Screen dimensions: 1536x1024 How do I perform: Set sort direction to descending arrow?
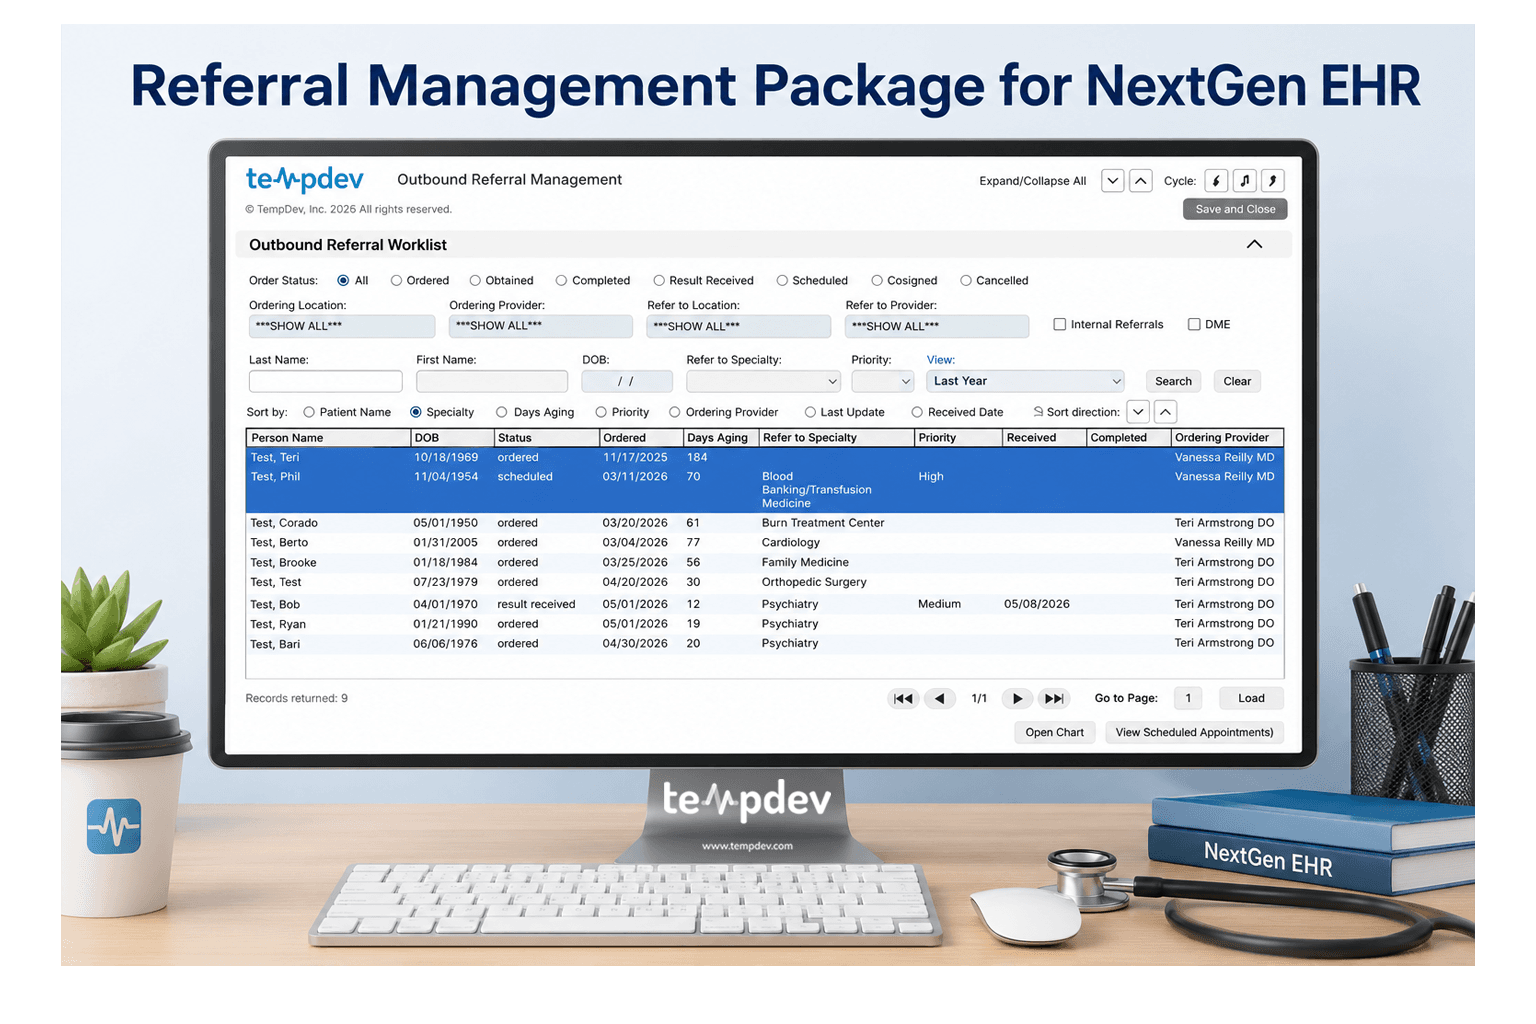click(1138, 412)
